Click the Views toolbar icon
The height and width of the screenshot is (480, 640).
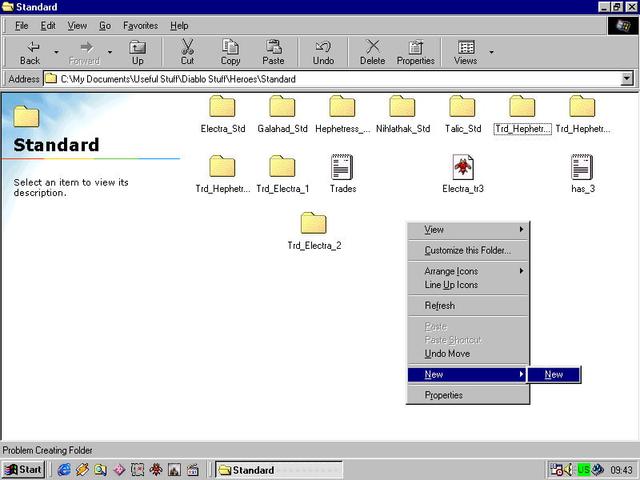coord(465,52)
